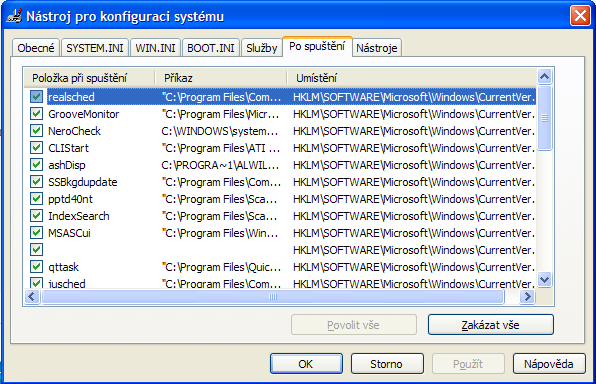Screen dimensions: 596x384
Task: Click the horizontal scrollbar thumb
Action: click(273, 297)
